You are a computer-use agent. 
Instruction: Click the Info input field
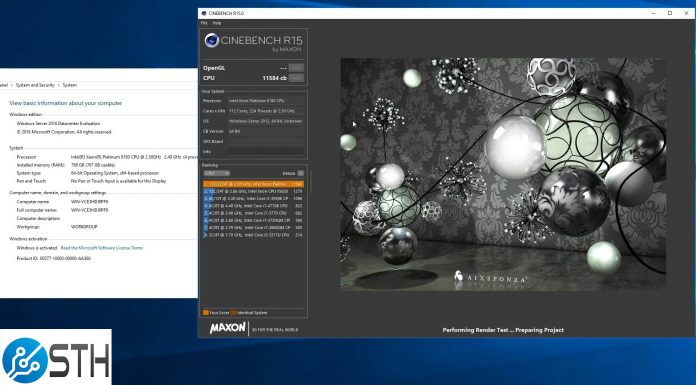(265, 151)
